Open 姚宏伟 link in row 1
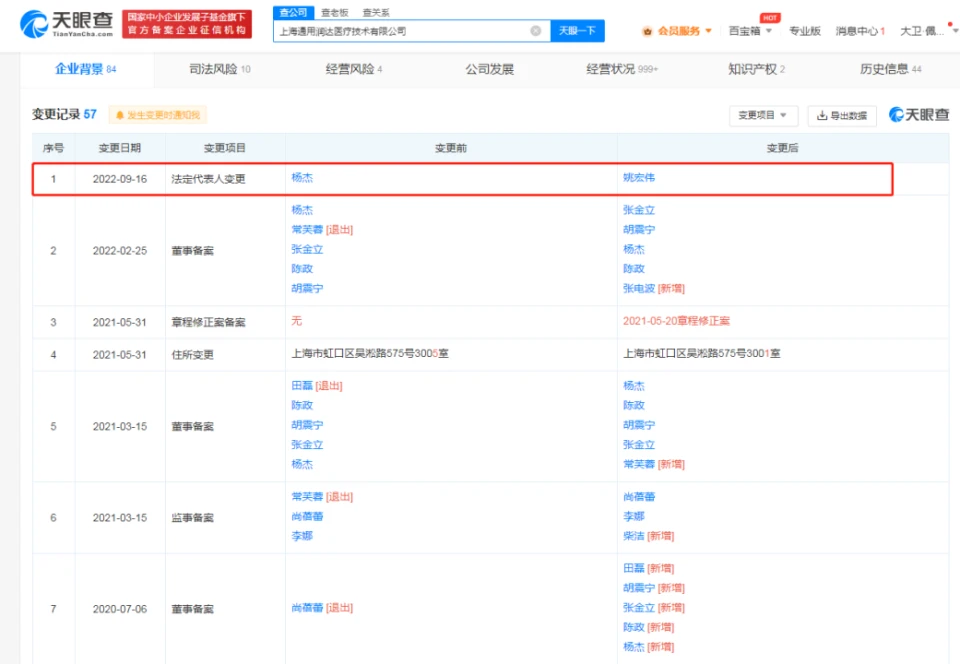Screen dimensions: 960x664 coord(639,178)
